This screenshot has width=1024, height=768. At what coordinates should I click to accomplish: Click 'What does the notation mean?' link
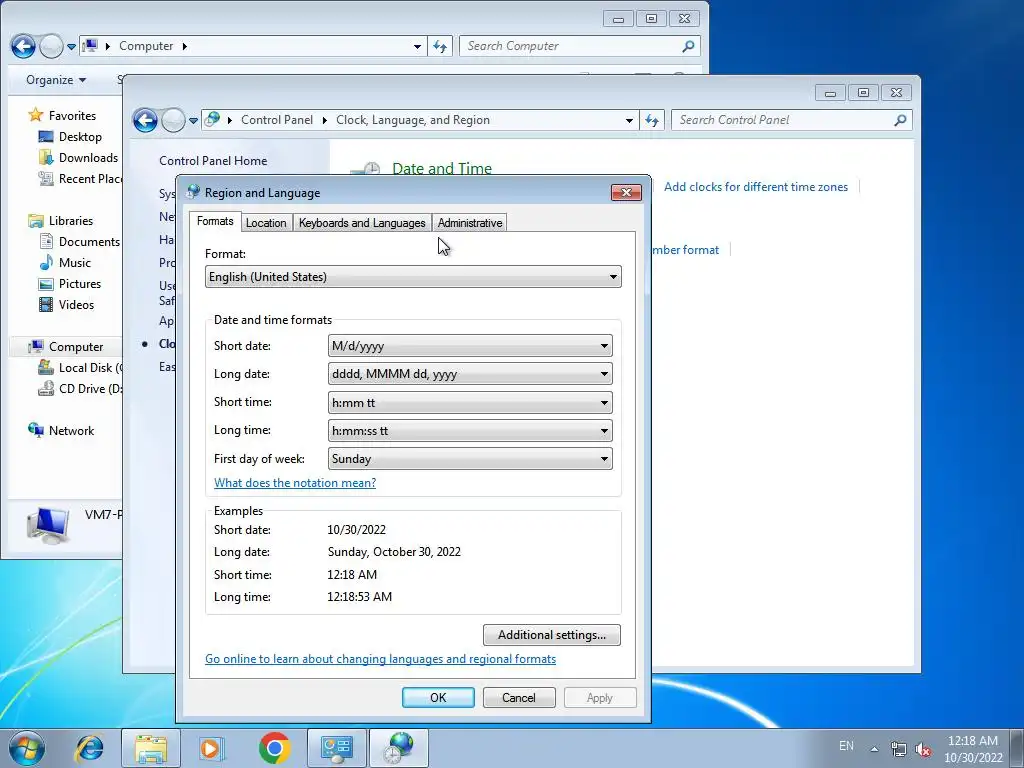click(295, 483)
